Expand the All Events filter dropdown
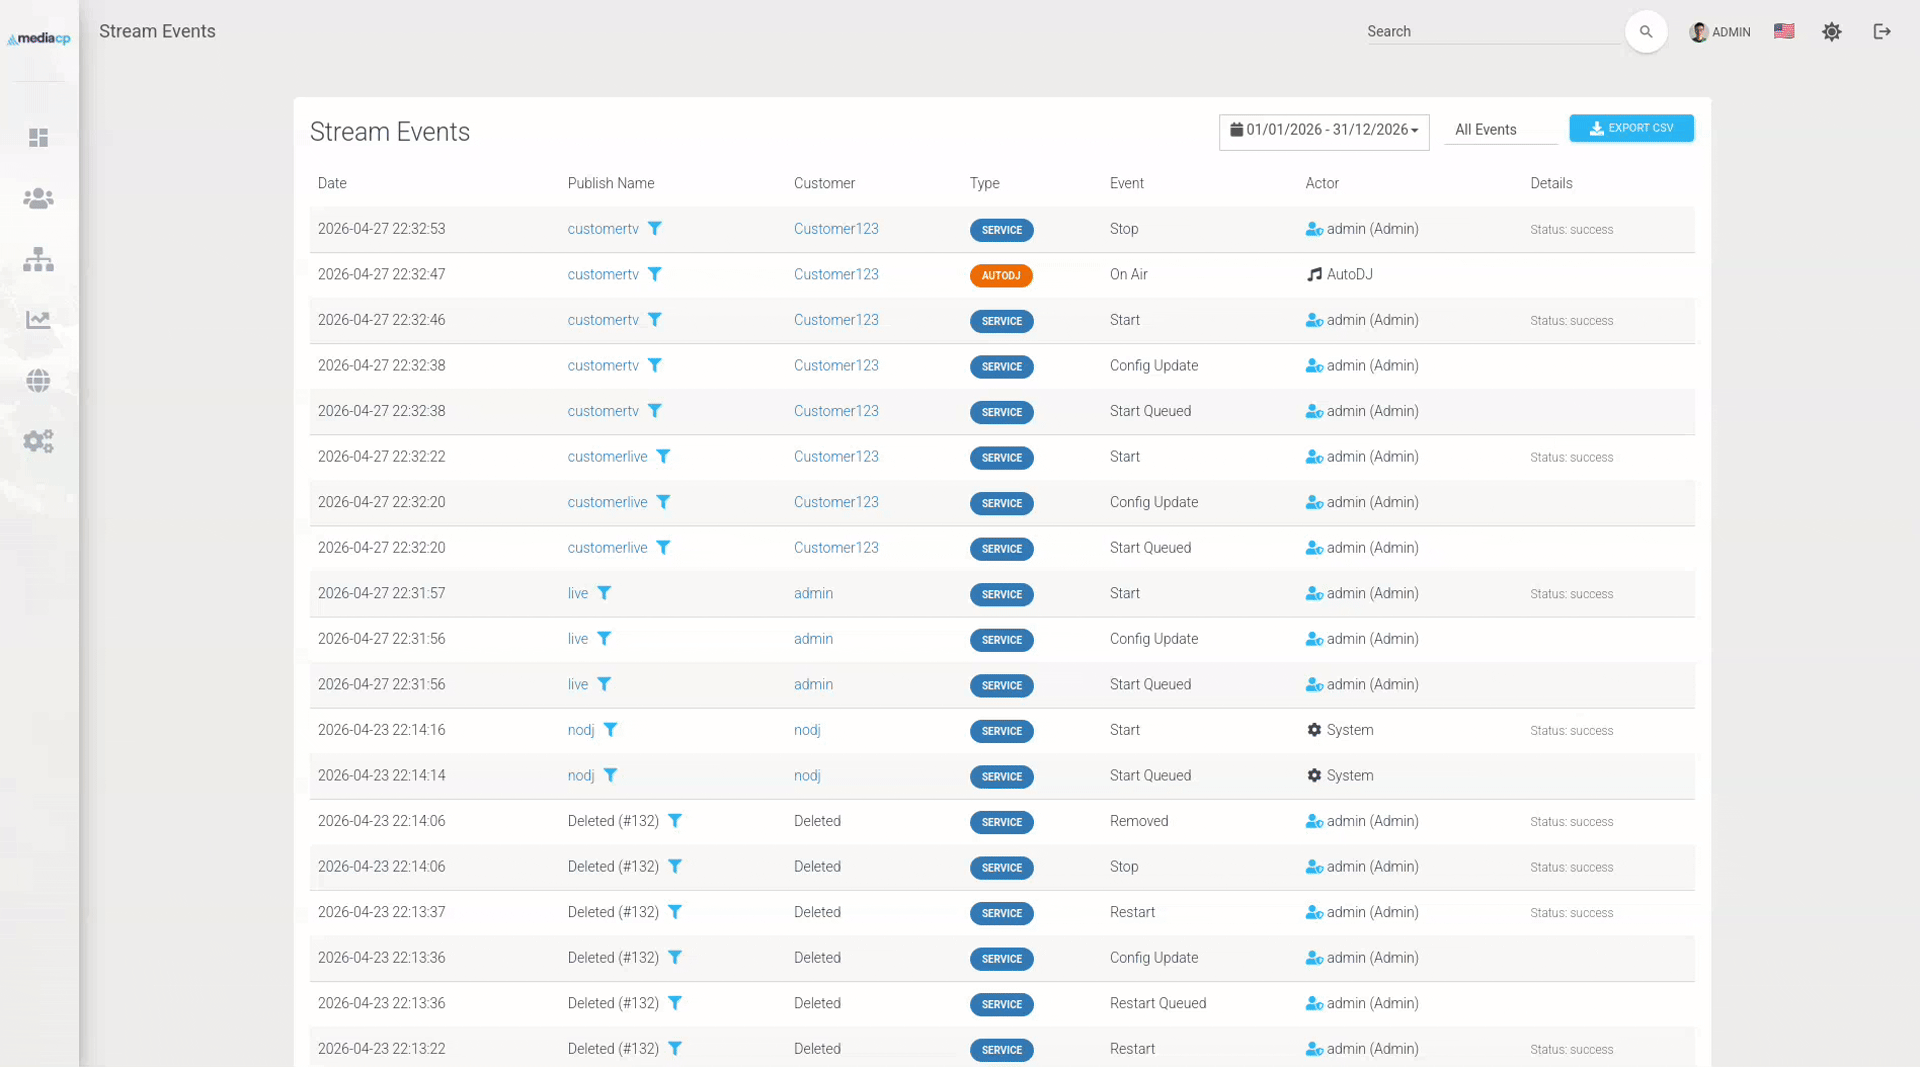The image size is (1920, 1067). point(1499,130)
